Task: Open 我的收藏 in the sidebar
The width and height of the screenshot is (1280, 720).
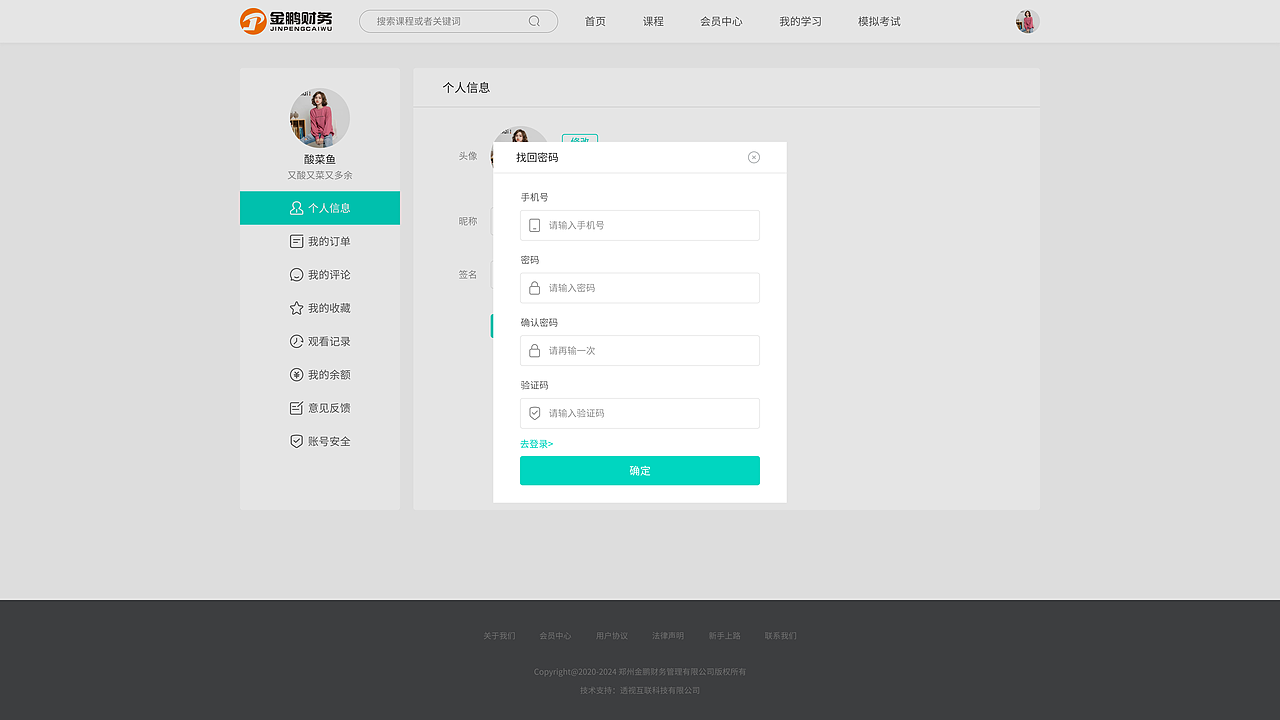Action: [x=320, y=308]
